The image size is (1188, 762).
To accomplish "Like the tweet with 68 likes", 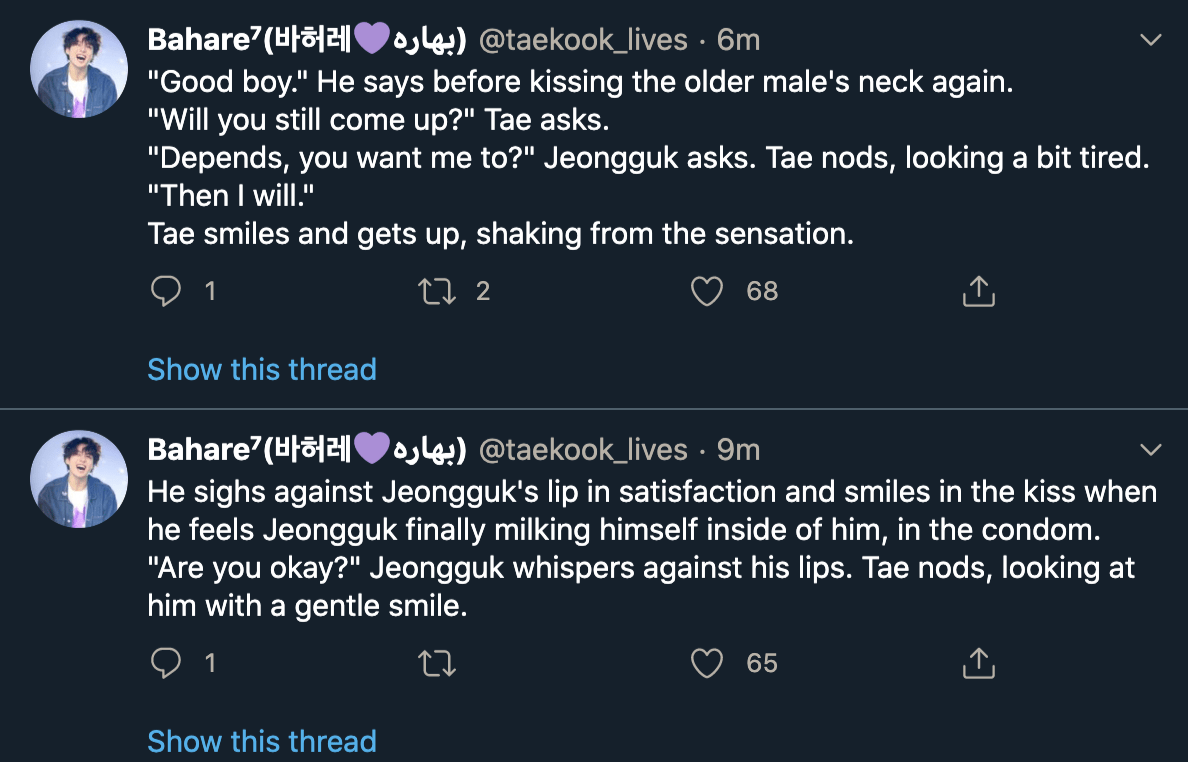I will pyautogui.click(x=707, y=291).
